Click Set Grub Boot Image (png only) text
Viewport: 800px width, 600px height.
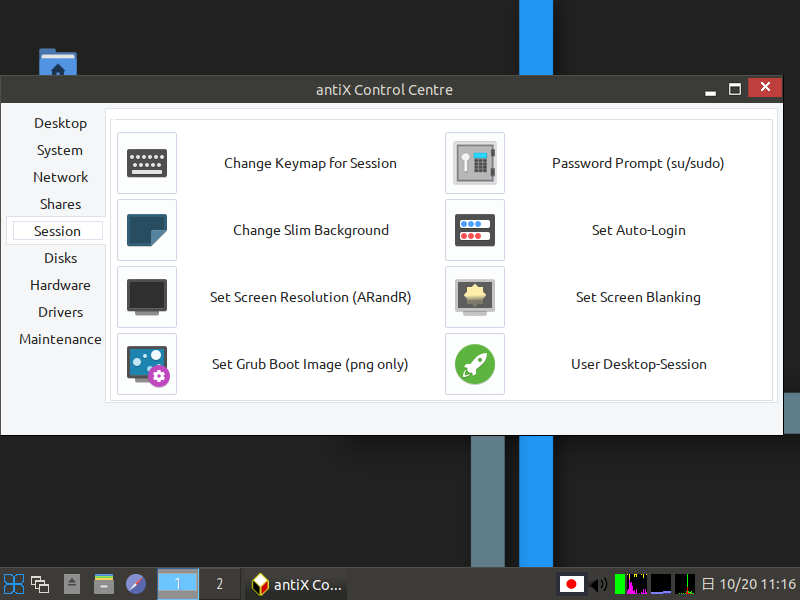(310, 364)
